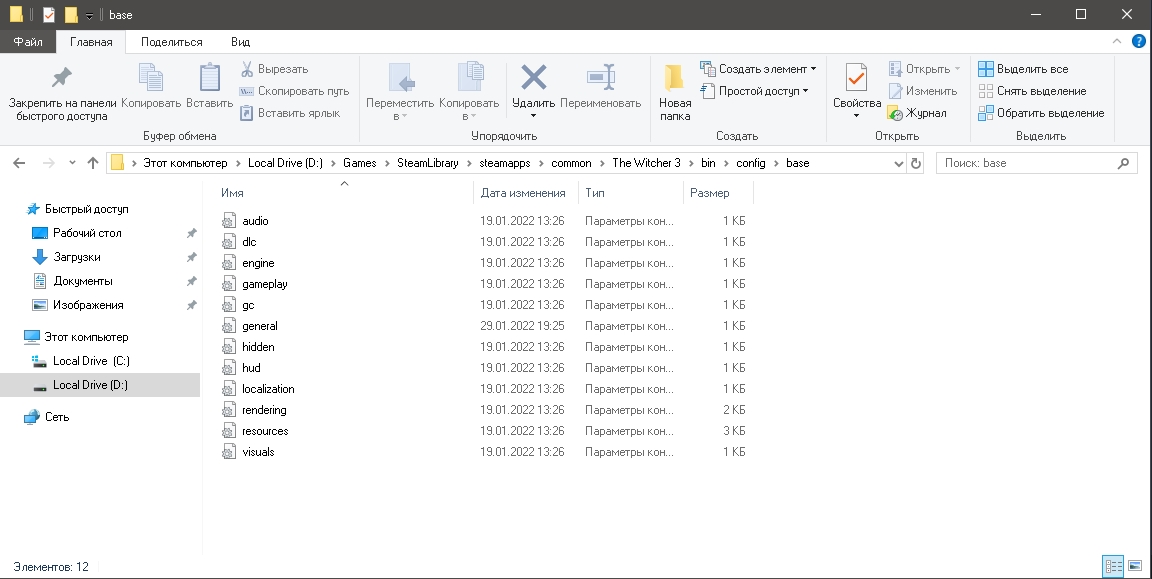Switch to large icons view
The width and height of the screenshot is (1152, 579).
pos(1134,566)
